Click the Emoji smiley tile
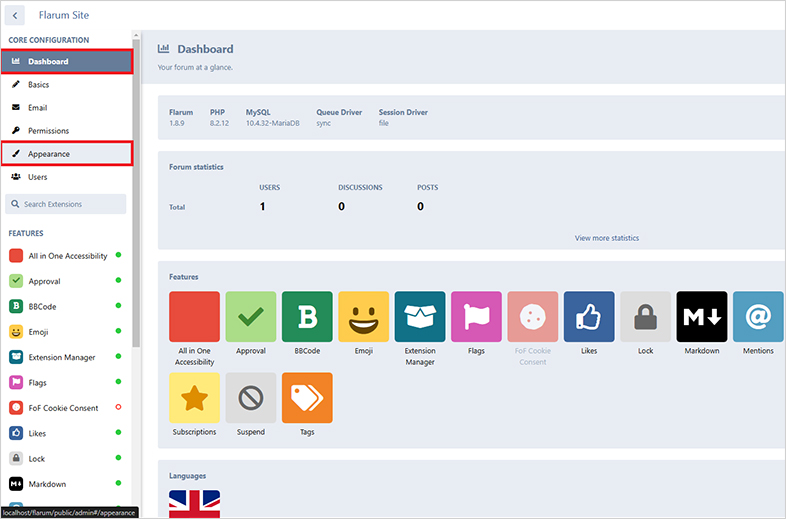The height and width of the screenshot is (519, 786). tap(363, 317)
